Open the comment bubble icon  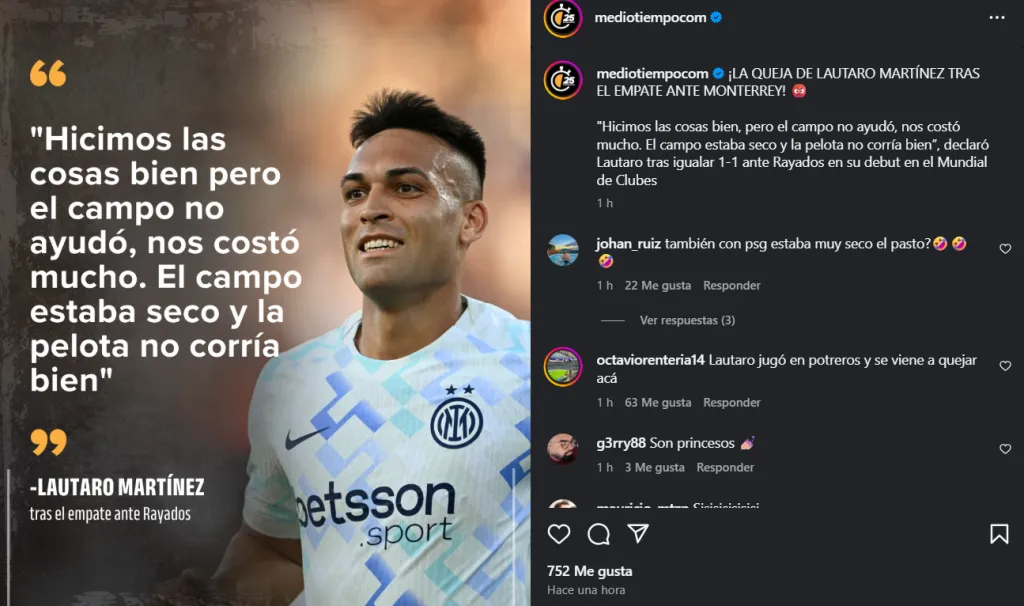pos(598,534)
